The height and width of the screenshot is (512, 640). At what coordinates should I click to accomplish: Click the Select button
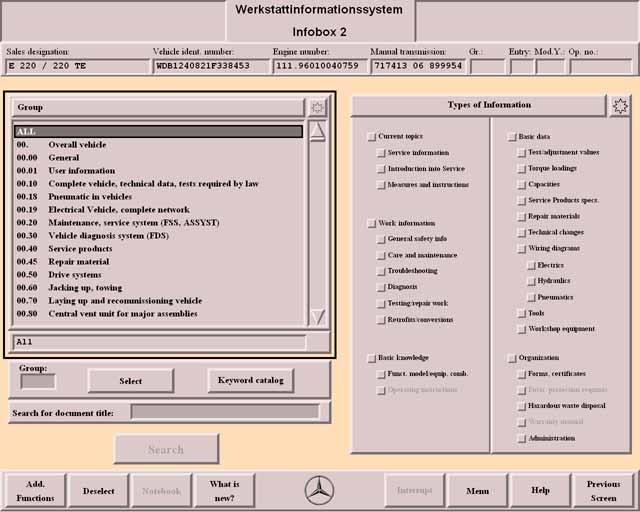point(131,381)
